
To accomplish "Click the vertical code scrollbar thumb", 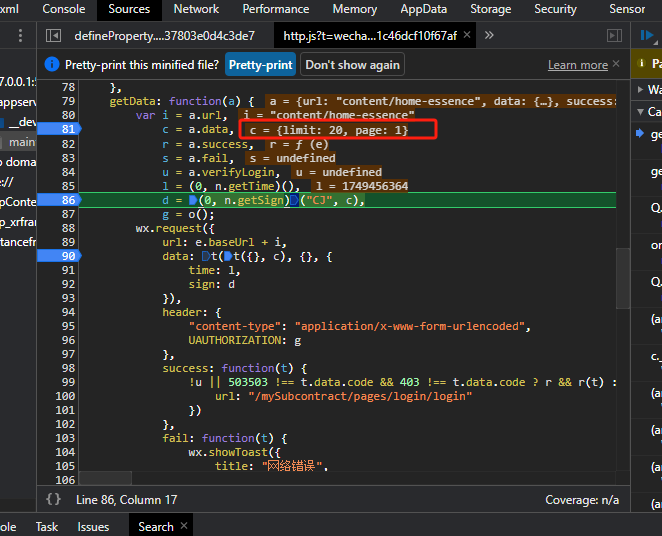I will (x=623, y=279).
